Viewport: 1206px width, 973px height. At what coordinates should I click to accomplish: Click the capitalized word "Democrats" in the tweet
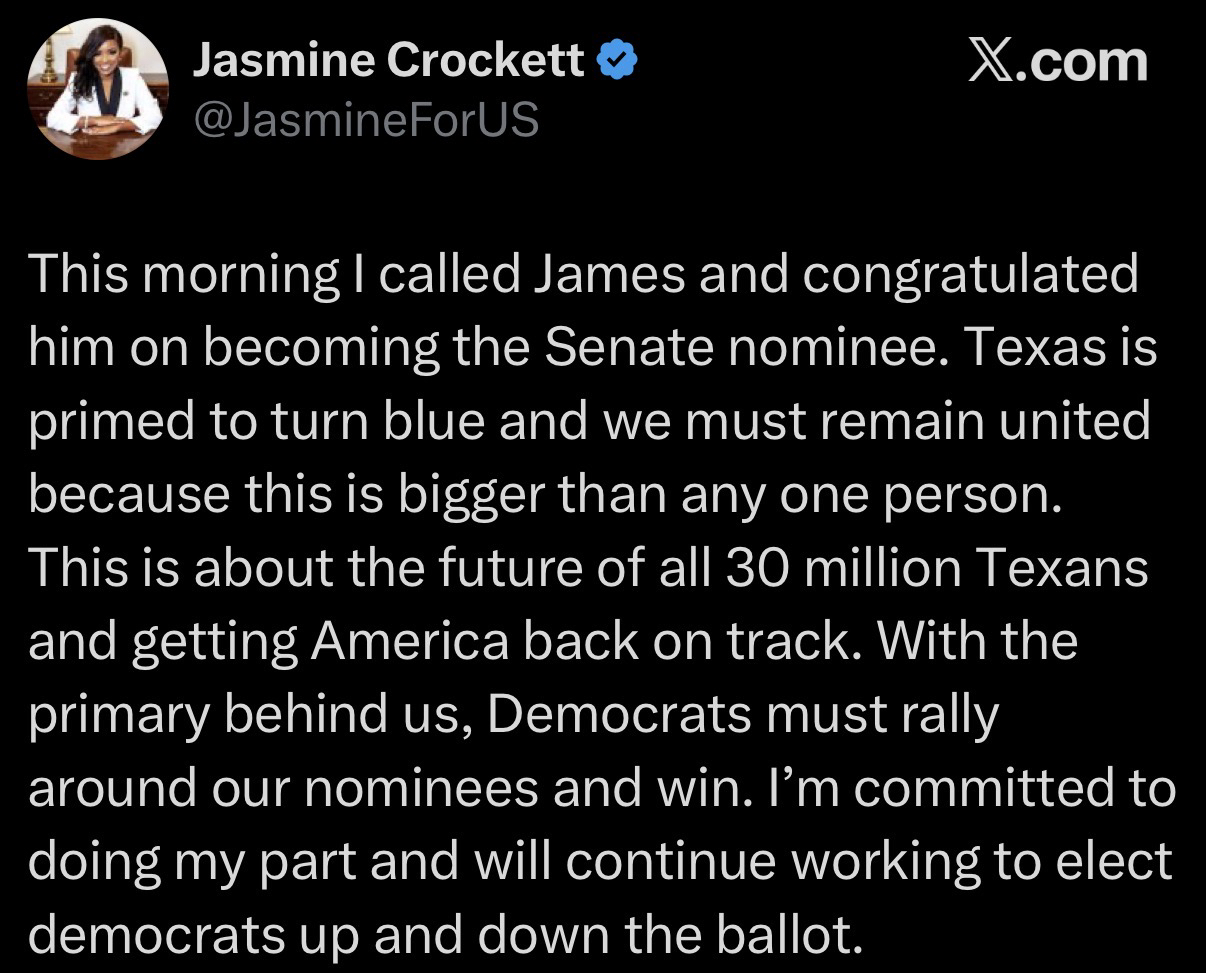pos(622,716)
